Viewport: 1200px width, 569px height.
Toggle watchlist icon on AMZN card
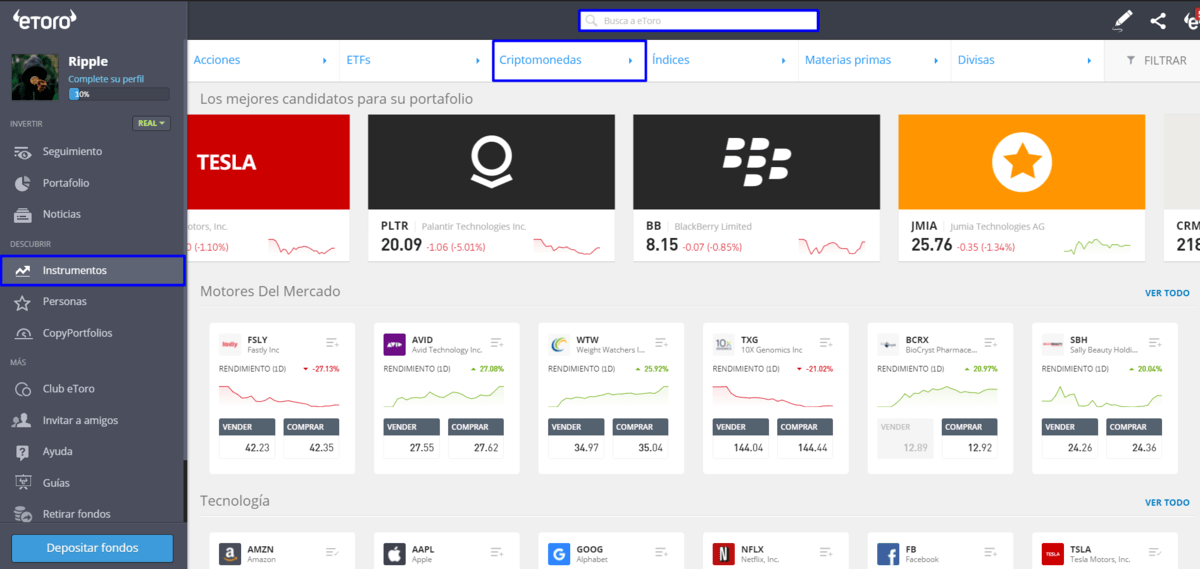[x=332, y=552]
